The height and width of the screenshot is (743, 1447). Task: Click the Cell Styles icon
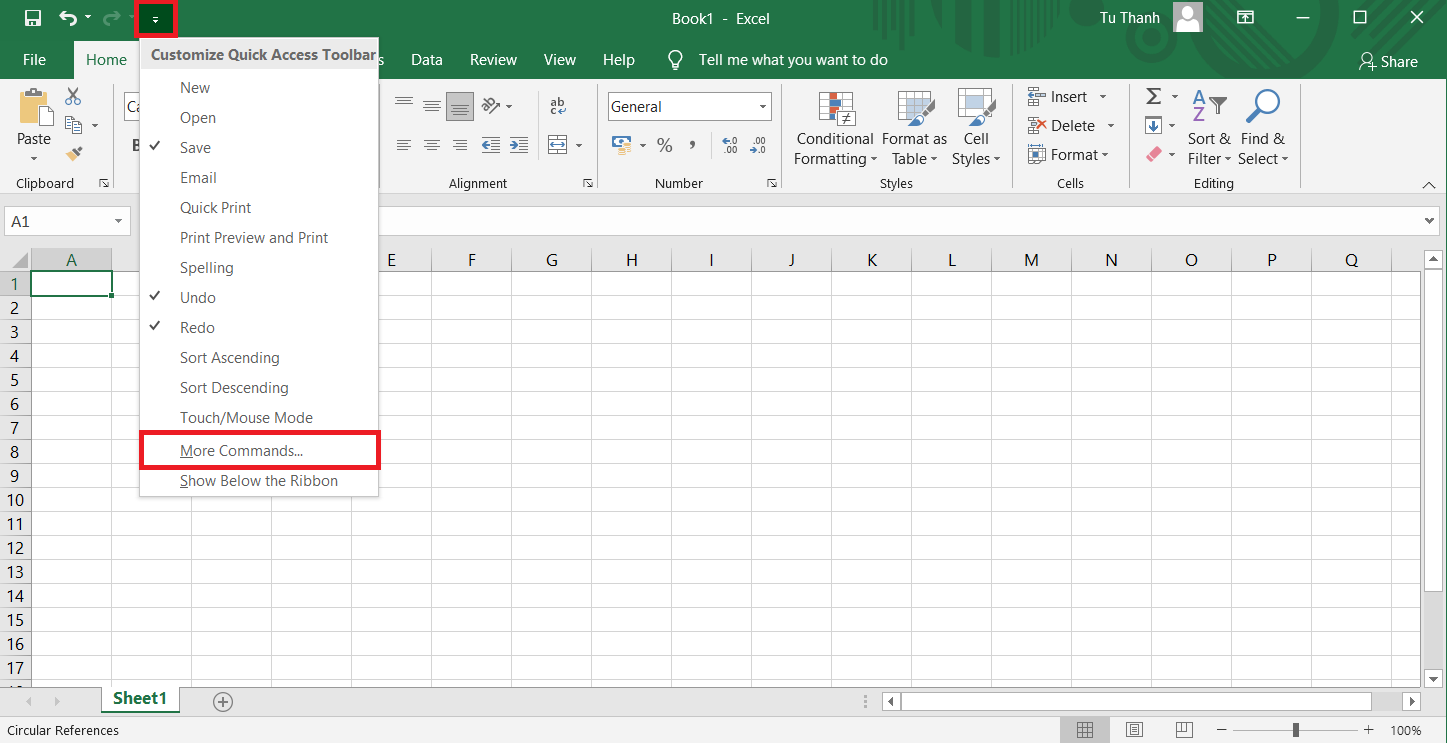coord(975,108)
